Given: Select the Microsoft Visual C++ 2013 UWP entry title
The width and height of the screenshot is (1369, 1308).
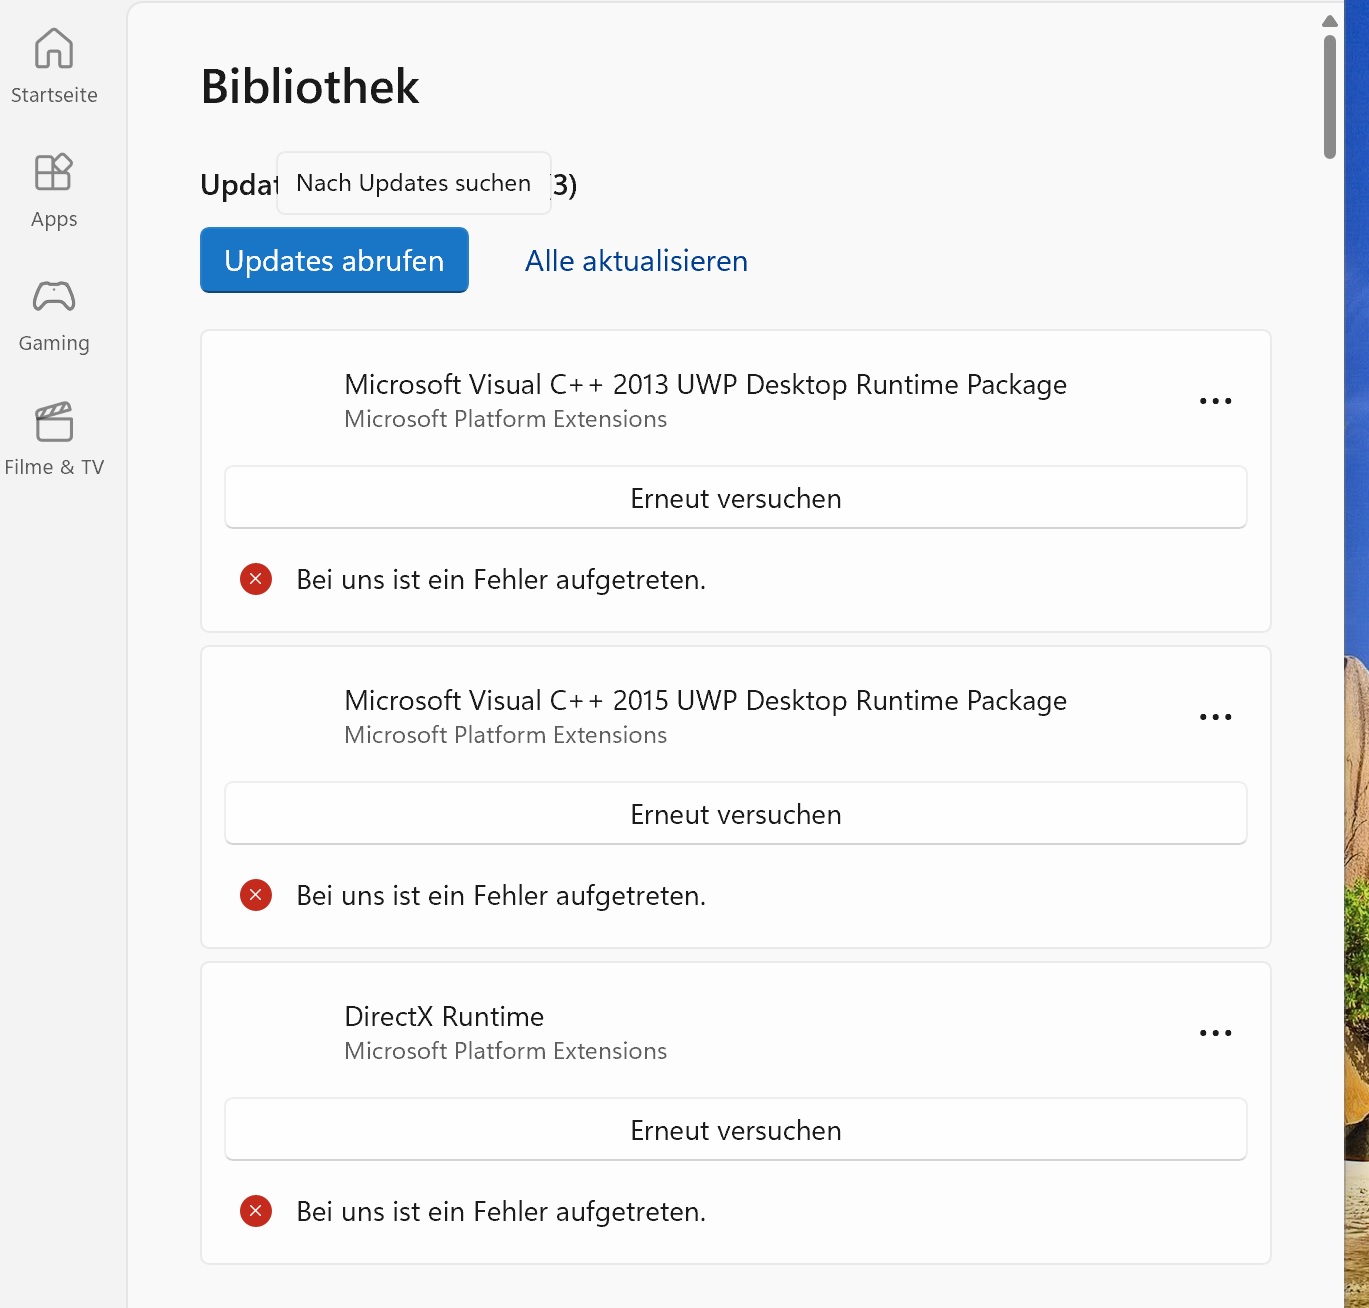Looking at the screenshot, I should (705, 385).
